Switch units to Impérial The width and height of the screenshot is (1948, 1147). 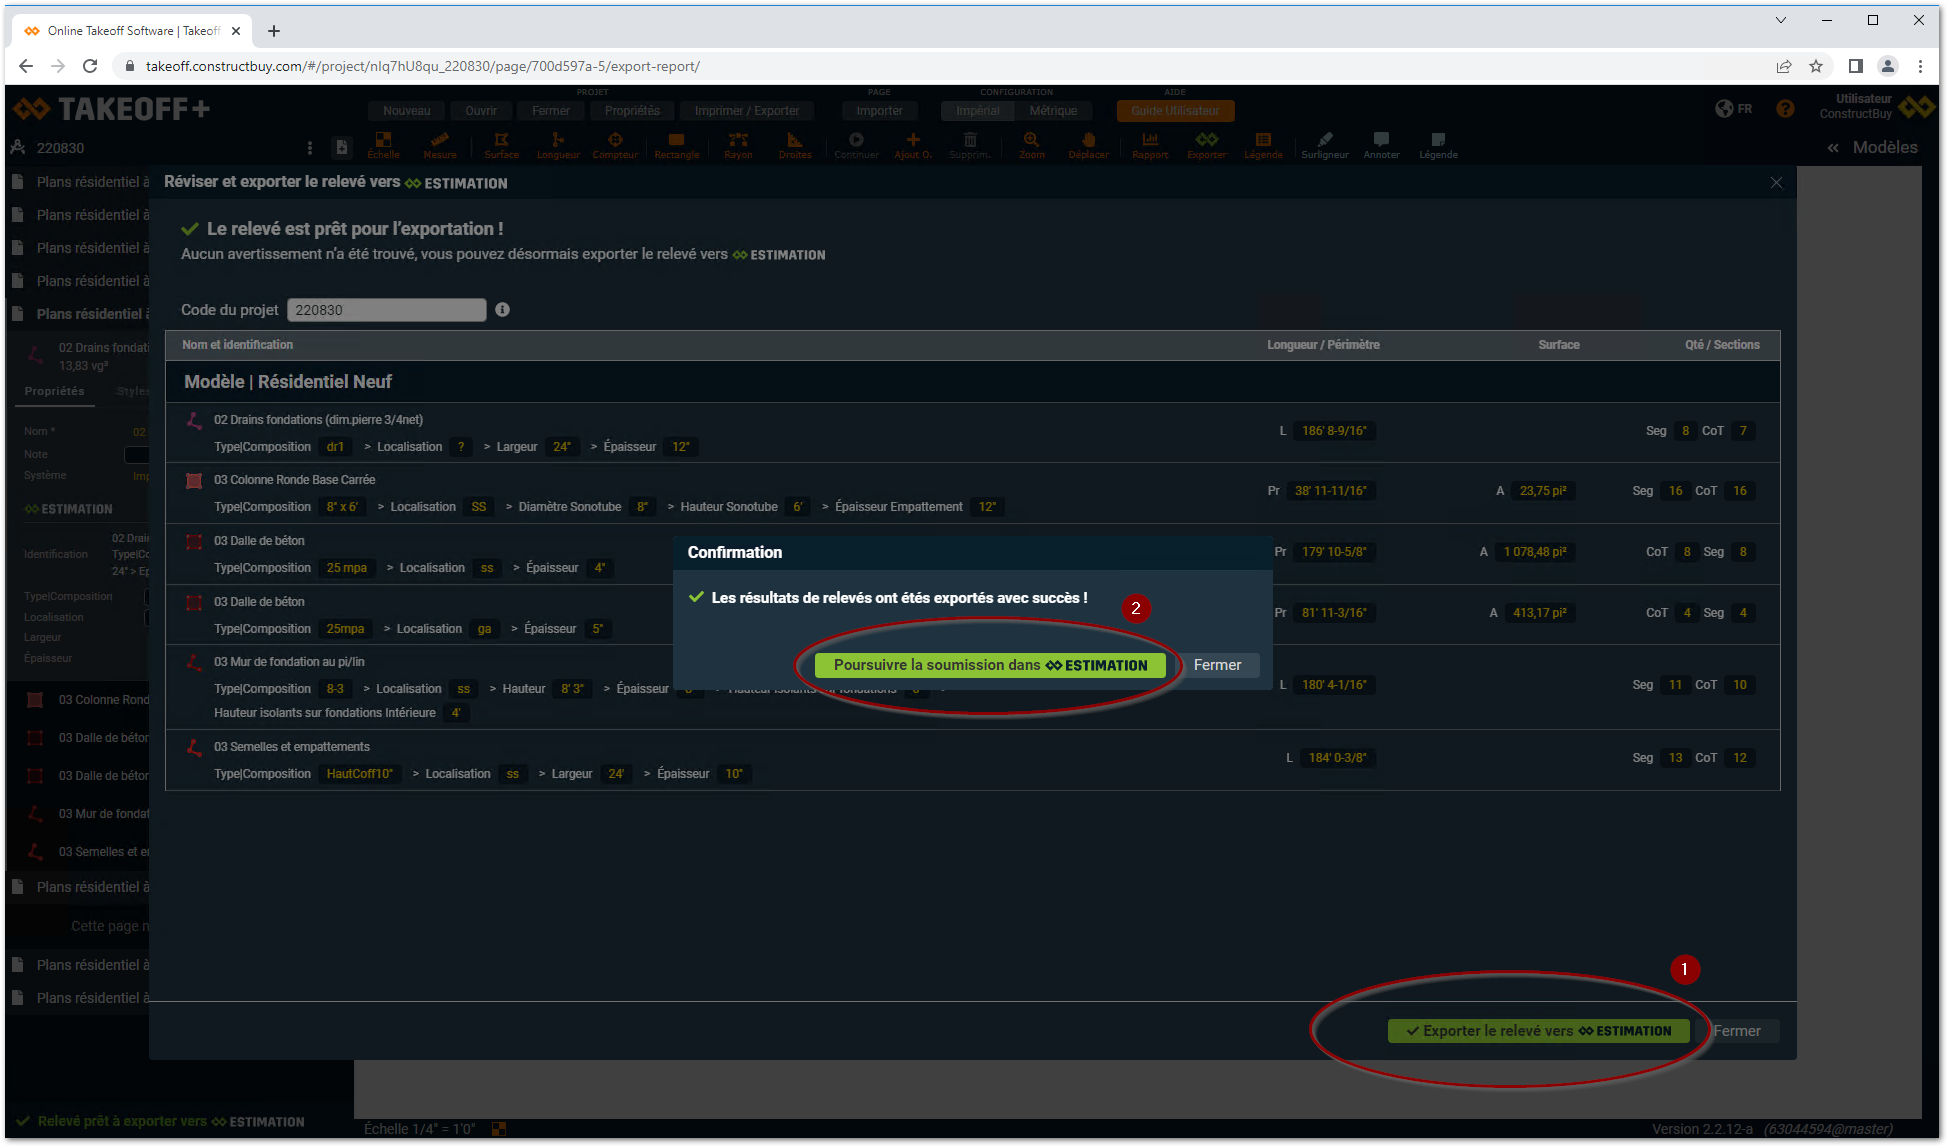point(977,111)
